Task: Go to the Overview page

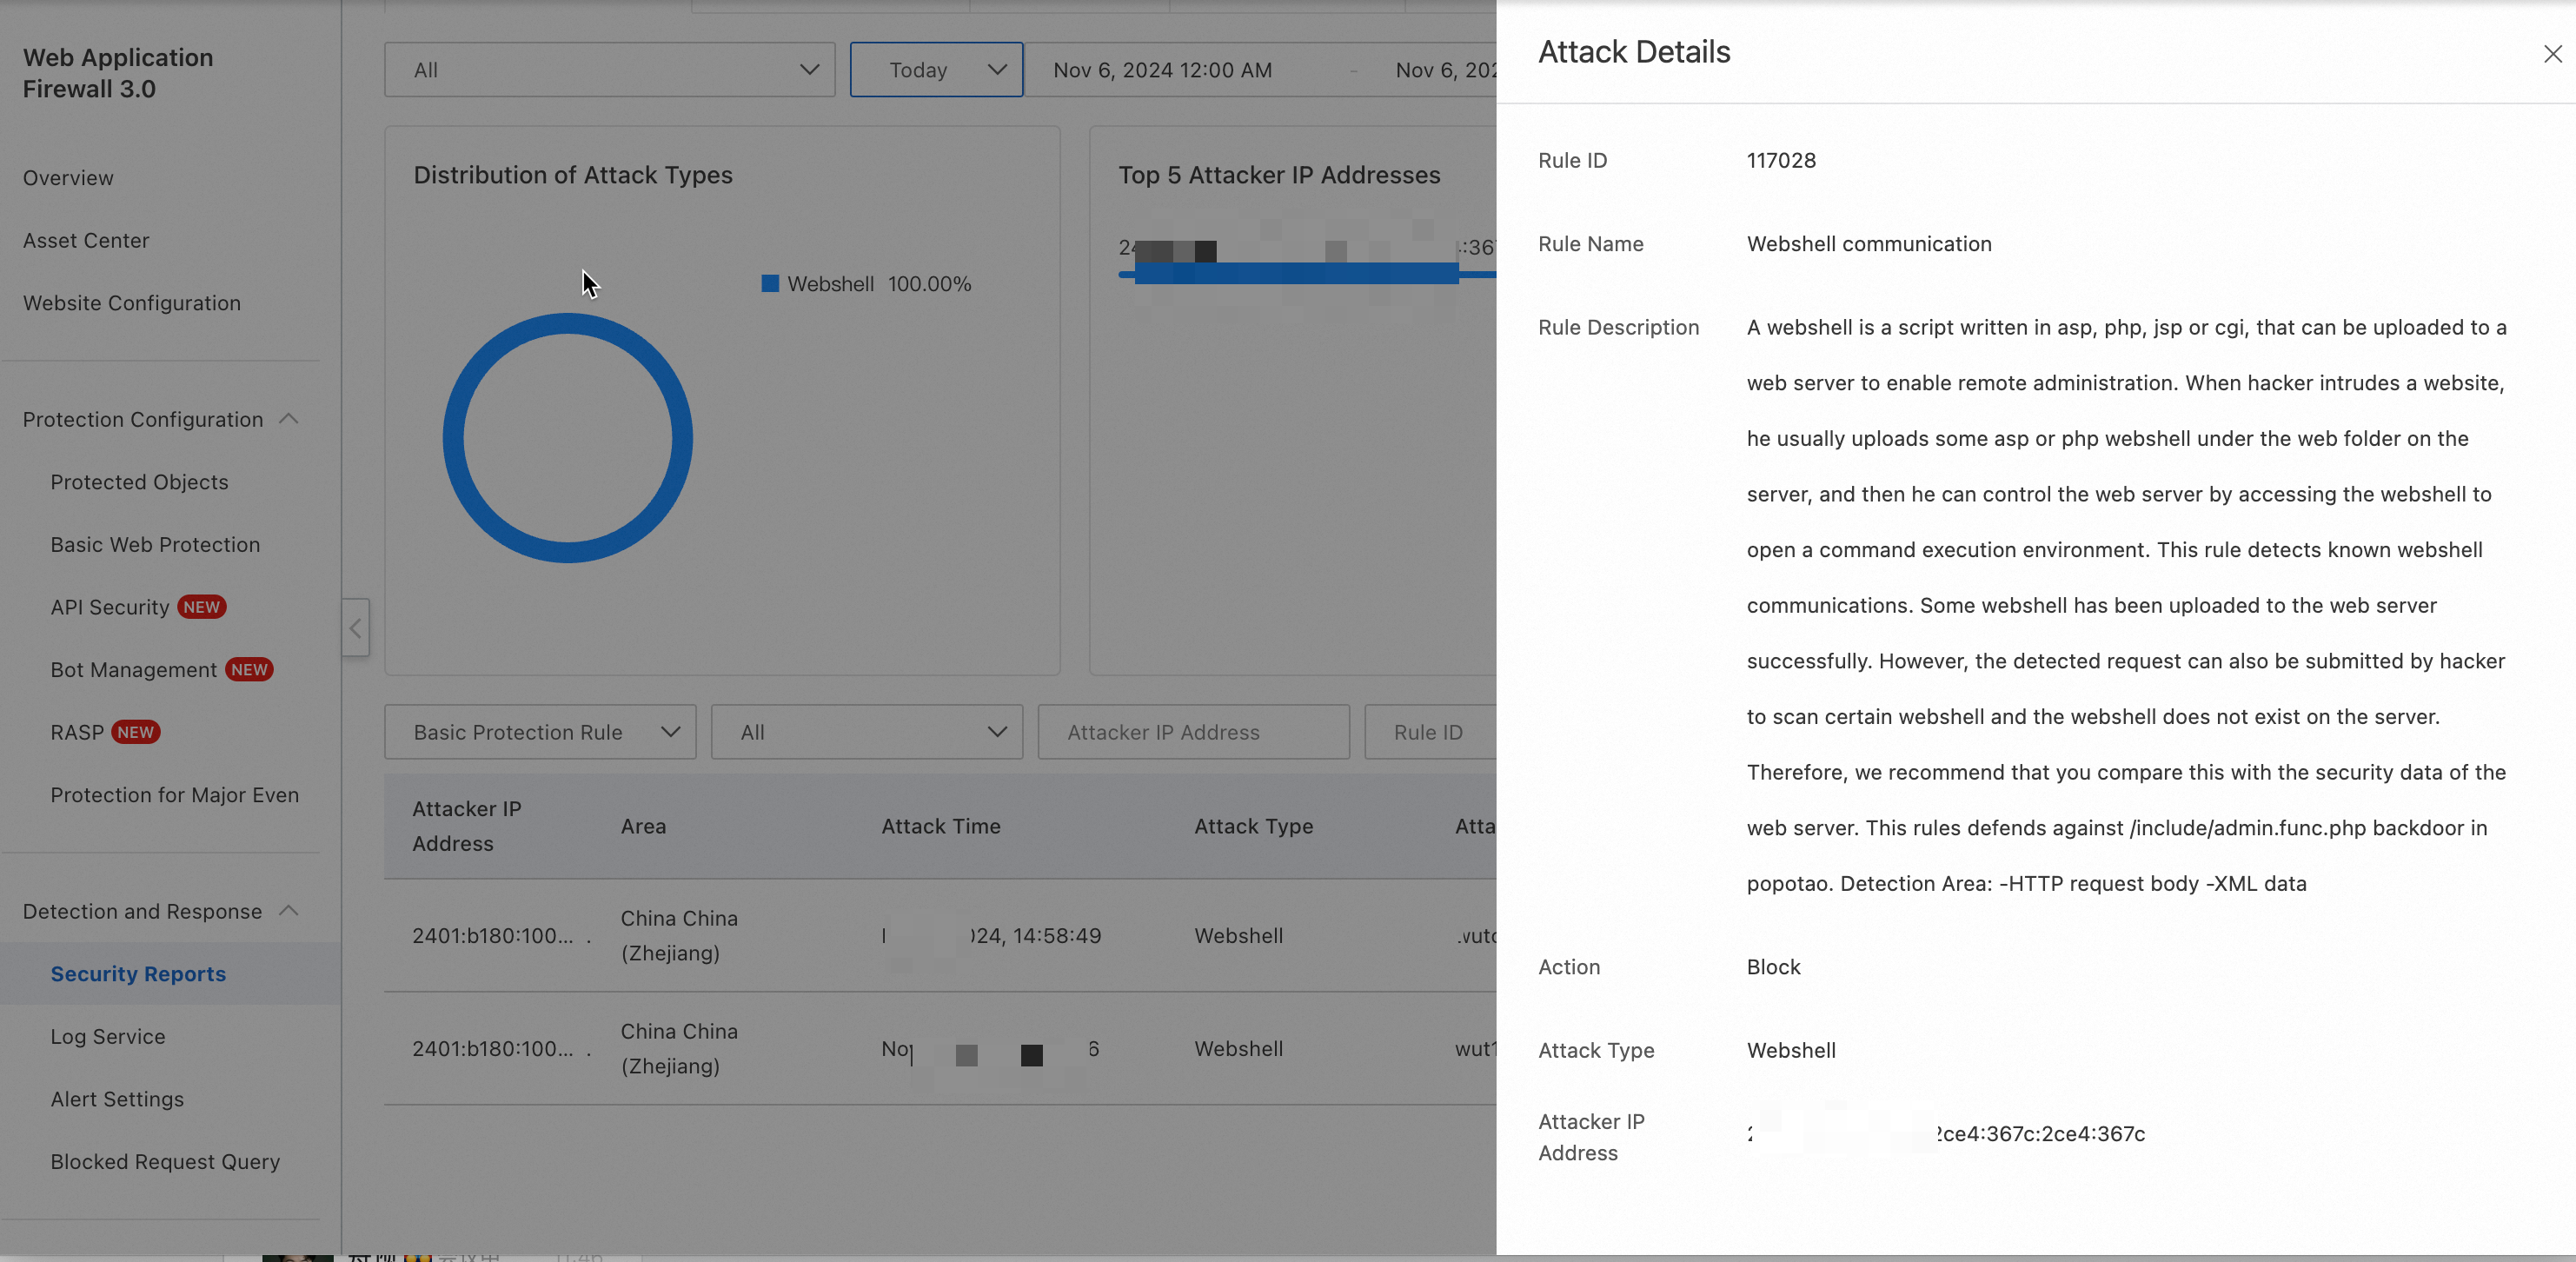Action: pyautogui.click(x=68, y=178)
